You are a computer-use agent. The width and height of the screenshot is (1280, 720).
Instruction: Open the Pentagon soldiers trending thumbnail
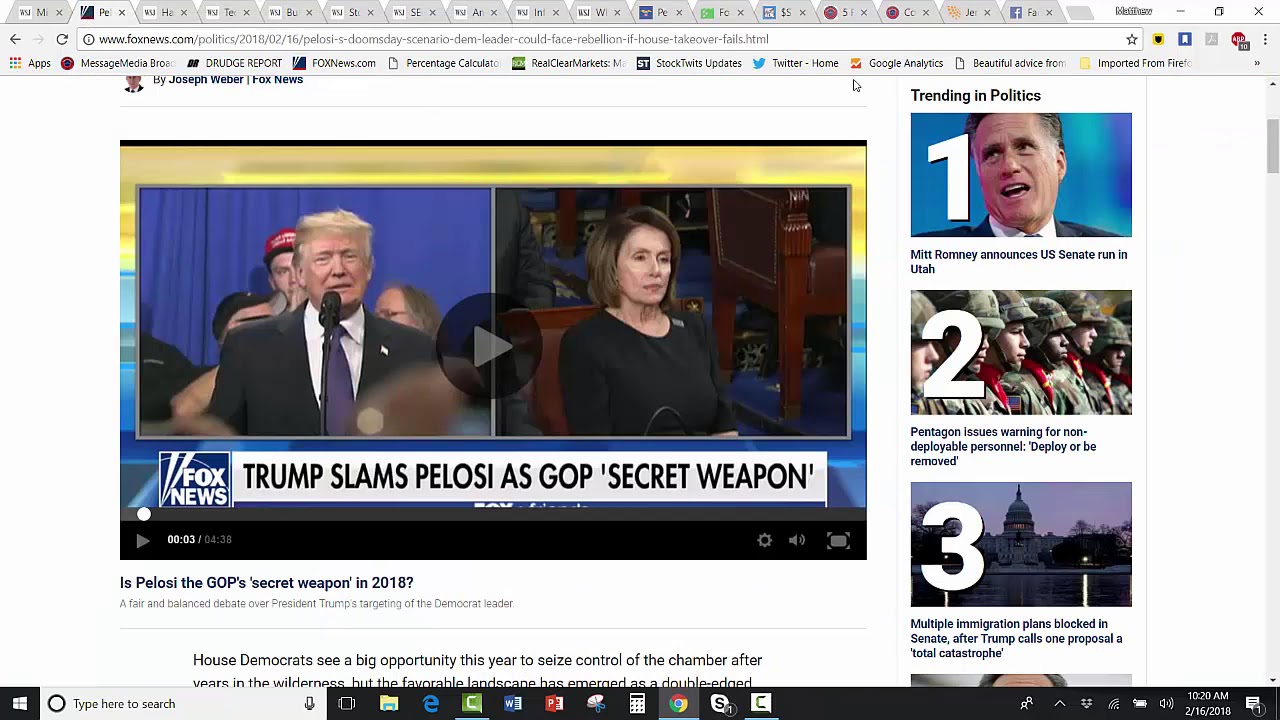pos(1021,352)
